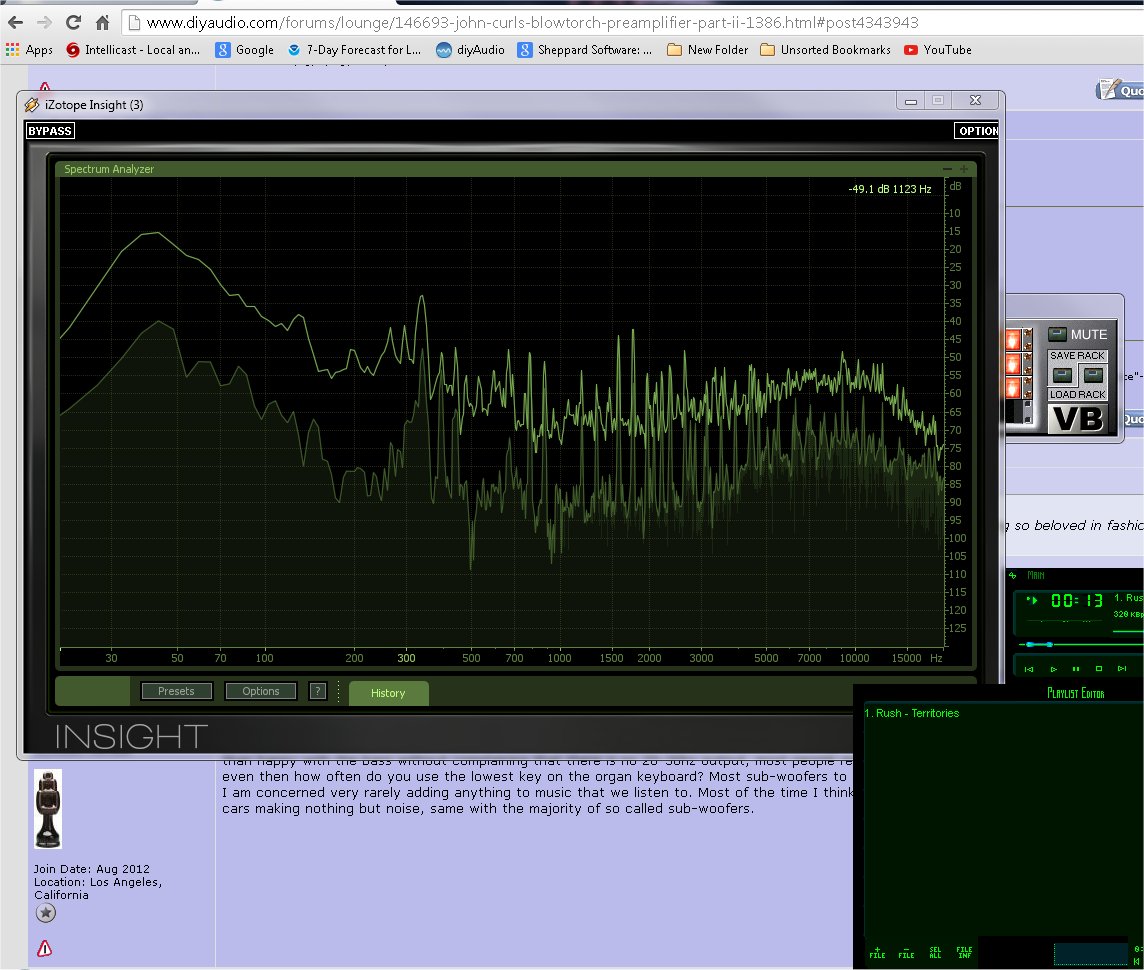Click the previous track button in player
1144x970 pixels.
tap(1029, 668)
